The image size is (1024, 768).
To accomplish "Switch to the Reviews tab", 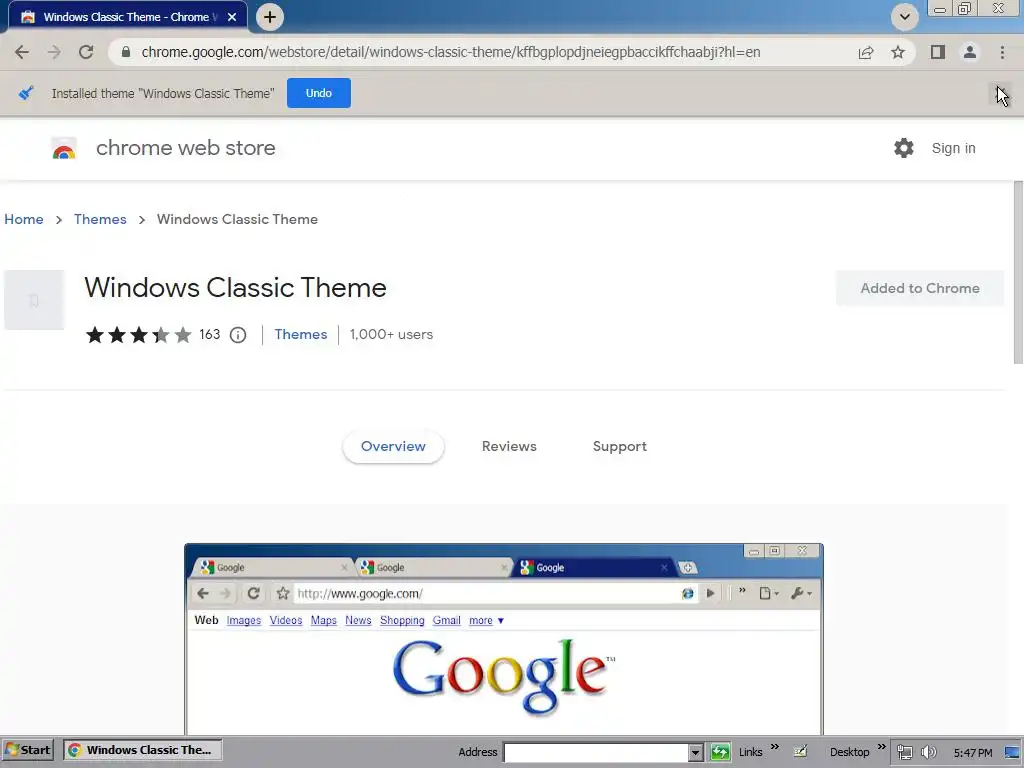I will [x=509, y=447].
